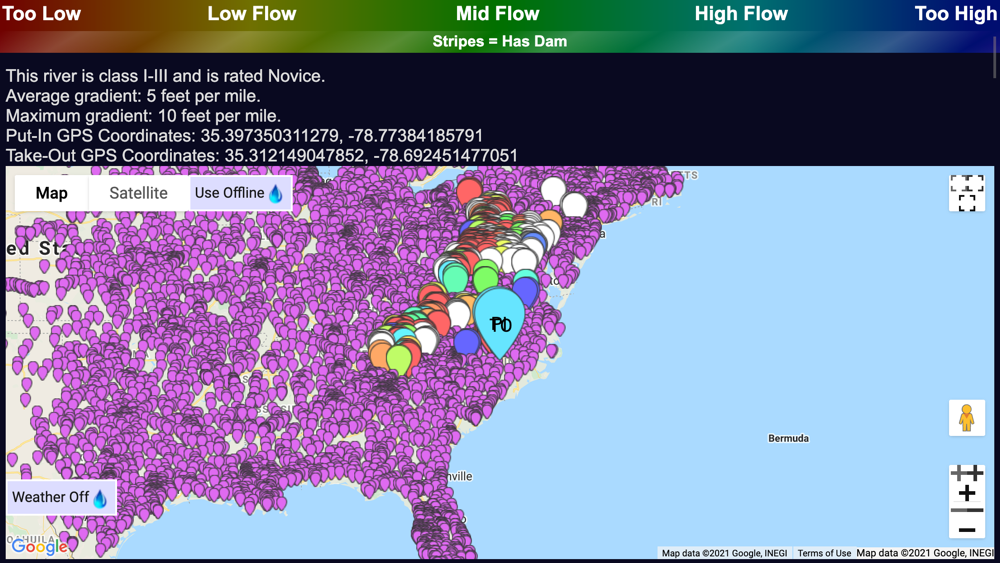Click the 'Stripes = Has Dam' legend text
Image resolution: width=1000 pixels, height=563 pixels.
pyautogui.click(x=499, y=41)
